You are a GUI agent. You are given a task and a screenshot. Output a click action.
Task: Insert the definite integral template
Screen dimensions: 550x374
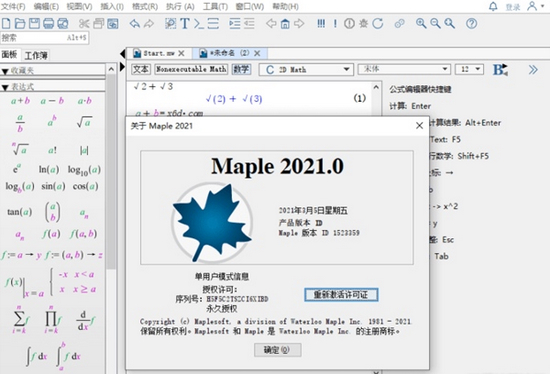click(x=69, y=355)
